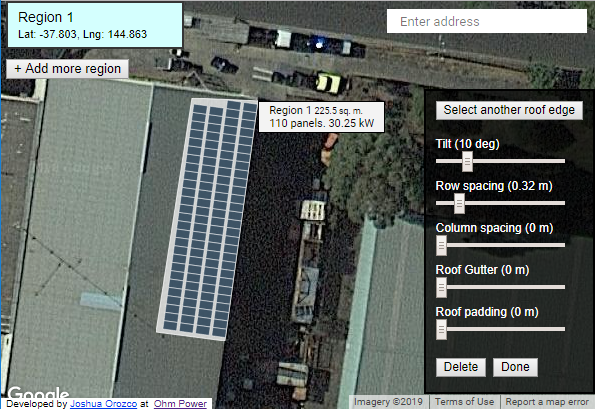Click the Add more region button

click(x=67, y=69)
